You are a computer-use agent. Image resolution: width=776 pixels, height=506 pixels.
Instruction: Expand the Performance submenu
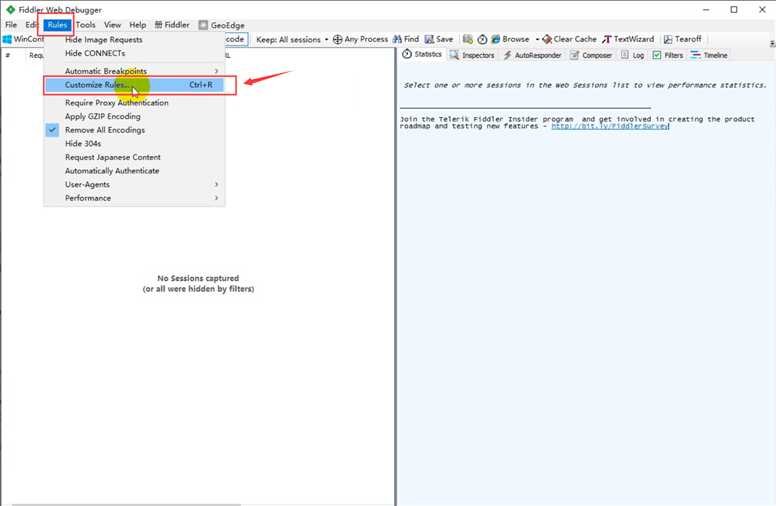coord(134,198)
